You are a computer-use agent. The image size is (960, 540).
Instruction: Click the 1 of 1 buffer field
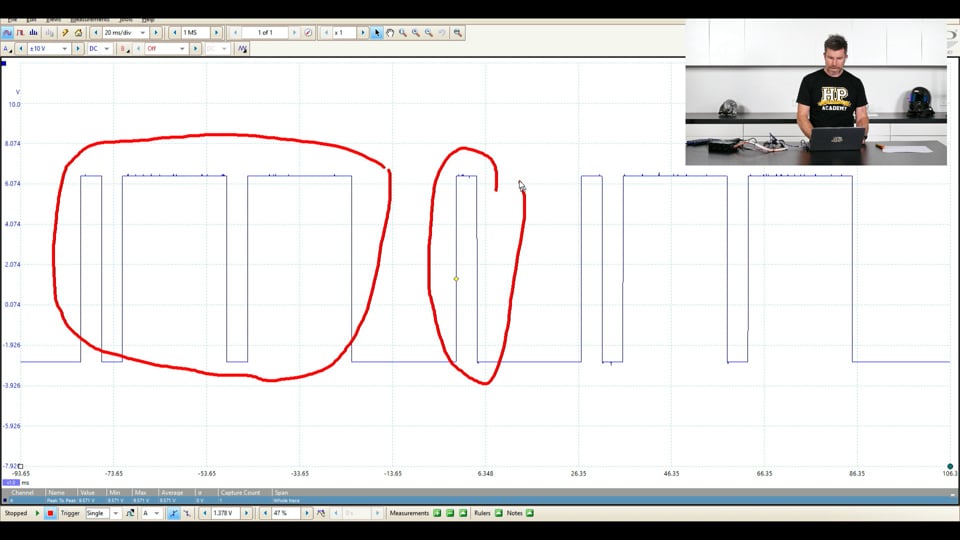tap(265, 32)
